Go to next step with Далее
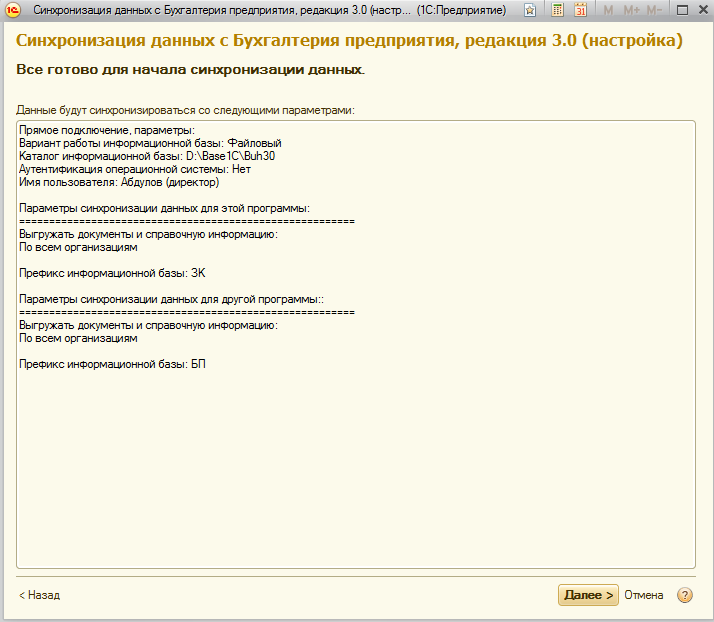714x622 pixels. coord(588,595)
